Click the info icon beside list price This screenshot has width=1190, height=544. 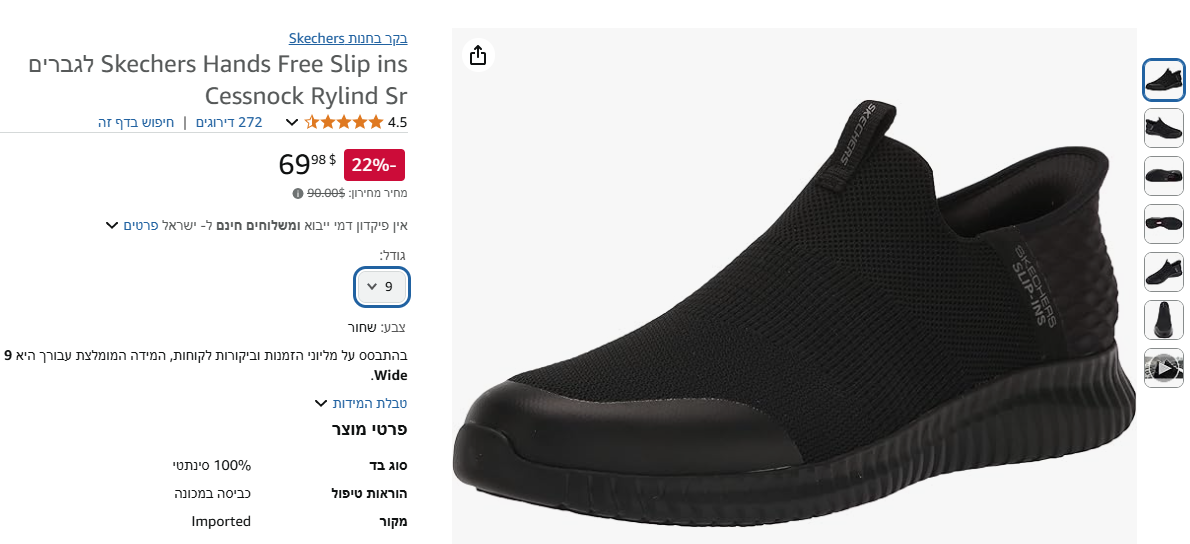pos(298,193)
